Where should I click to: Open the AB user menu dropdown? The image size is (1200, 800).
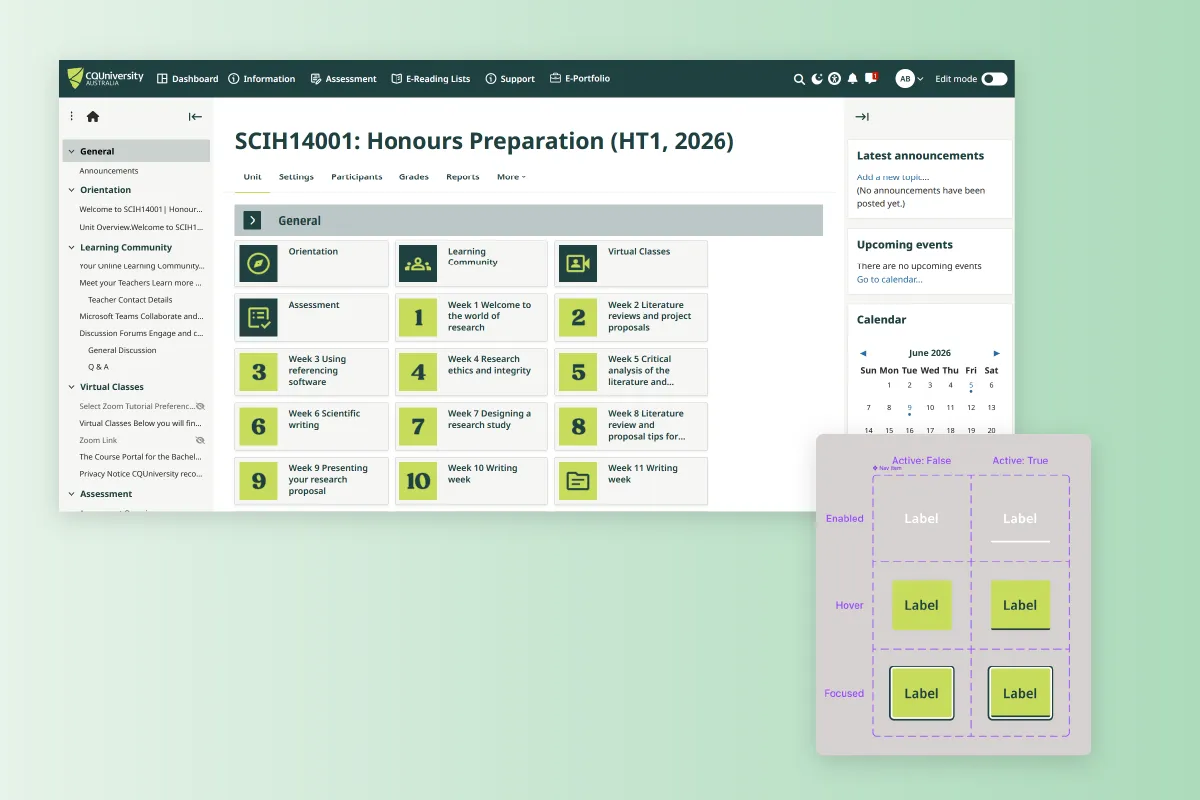(x=909, y=79)
